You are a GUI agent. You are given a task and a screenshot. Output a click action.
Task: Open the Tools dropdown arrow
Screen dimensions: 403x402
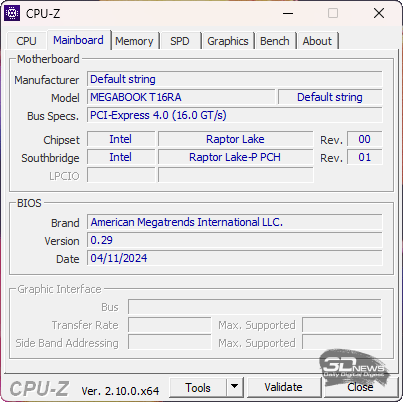coord(235,387)
